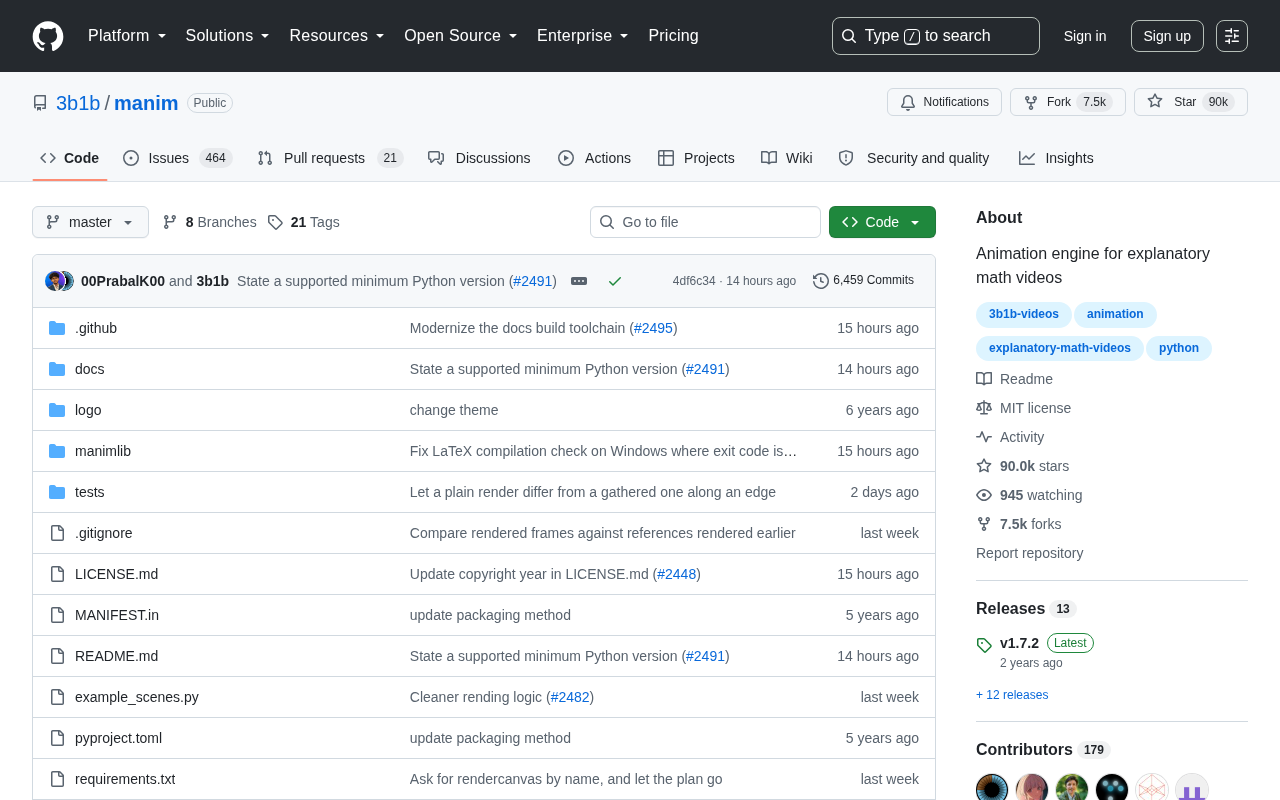This screenshot has width=1280, height=800.
Task: Click the requirements.txt file icon
Action: click(57, 779)
